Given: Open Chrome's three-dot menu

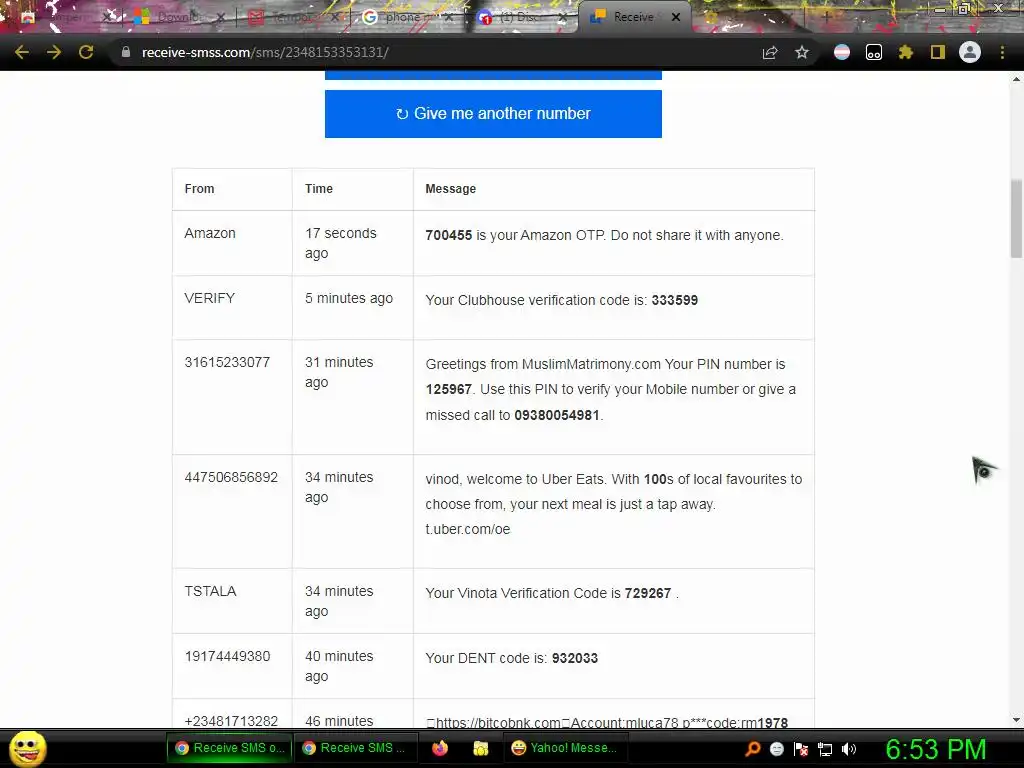Looking at the screenshot, I should (1002, 52).
